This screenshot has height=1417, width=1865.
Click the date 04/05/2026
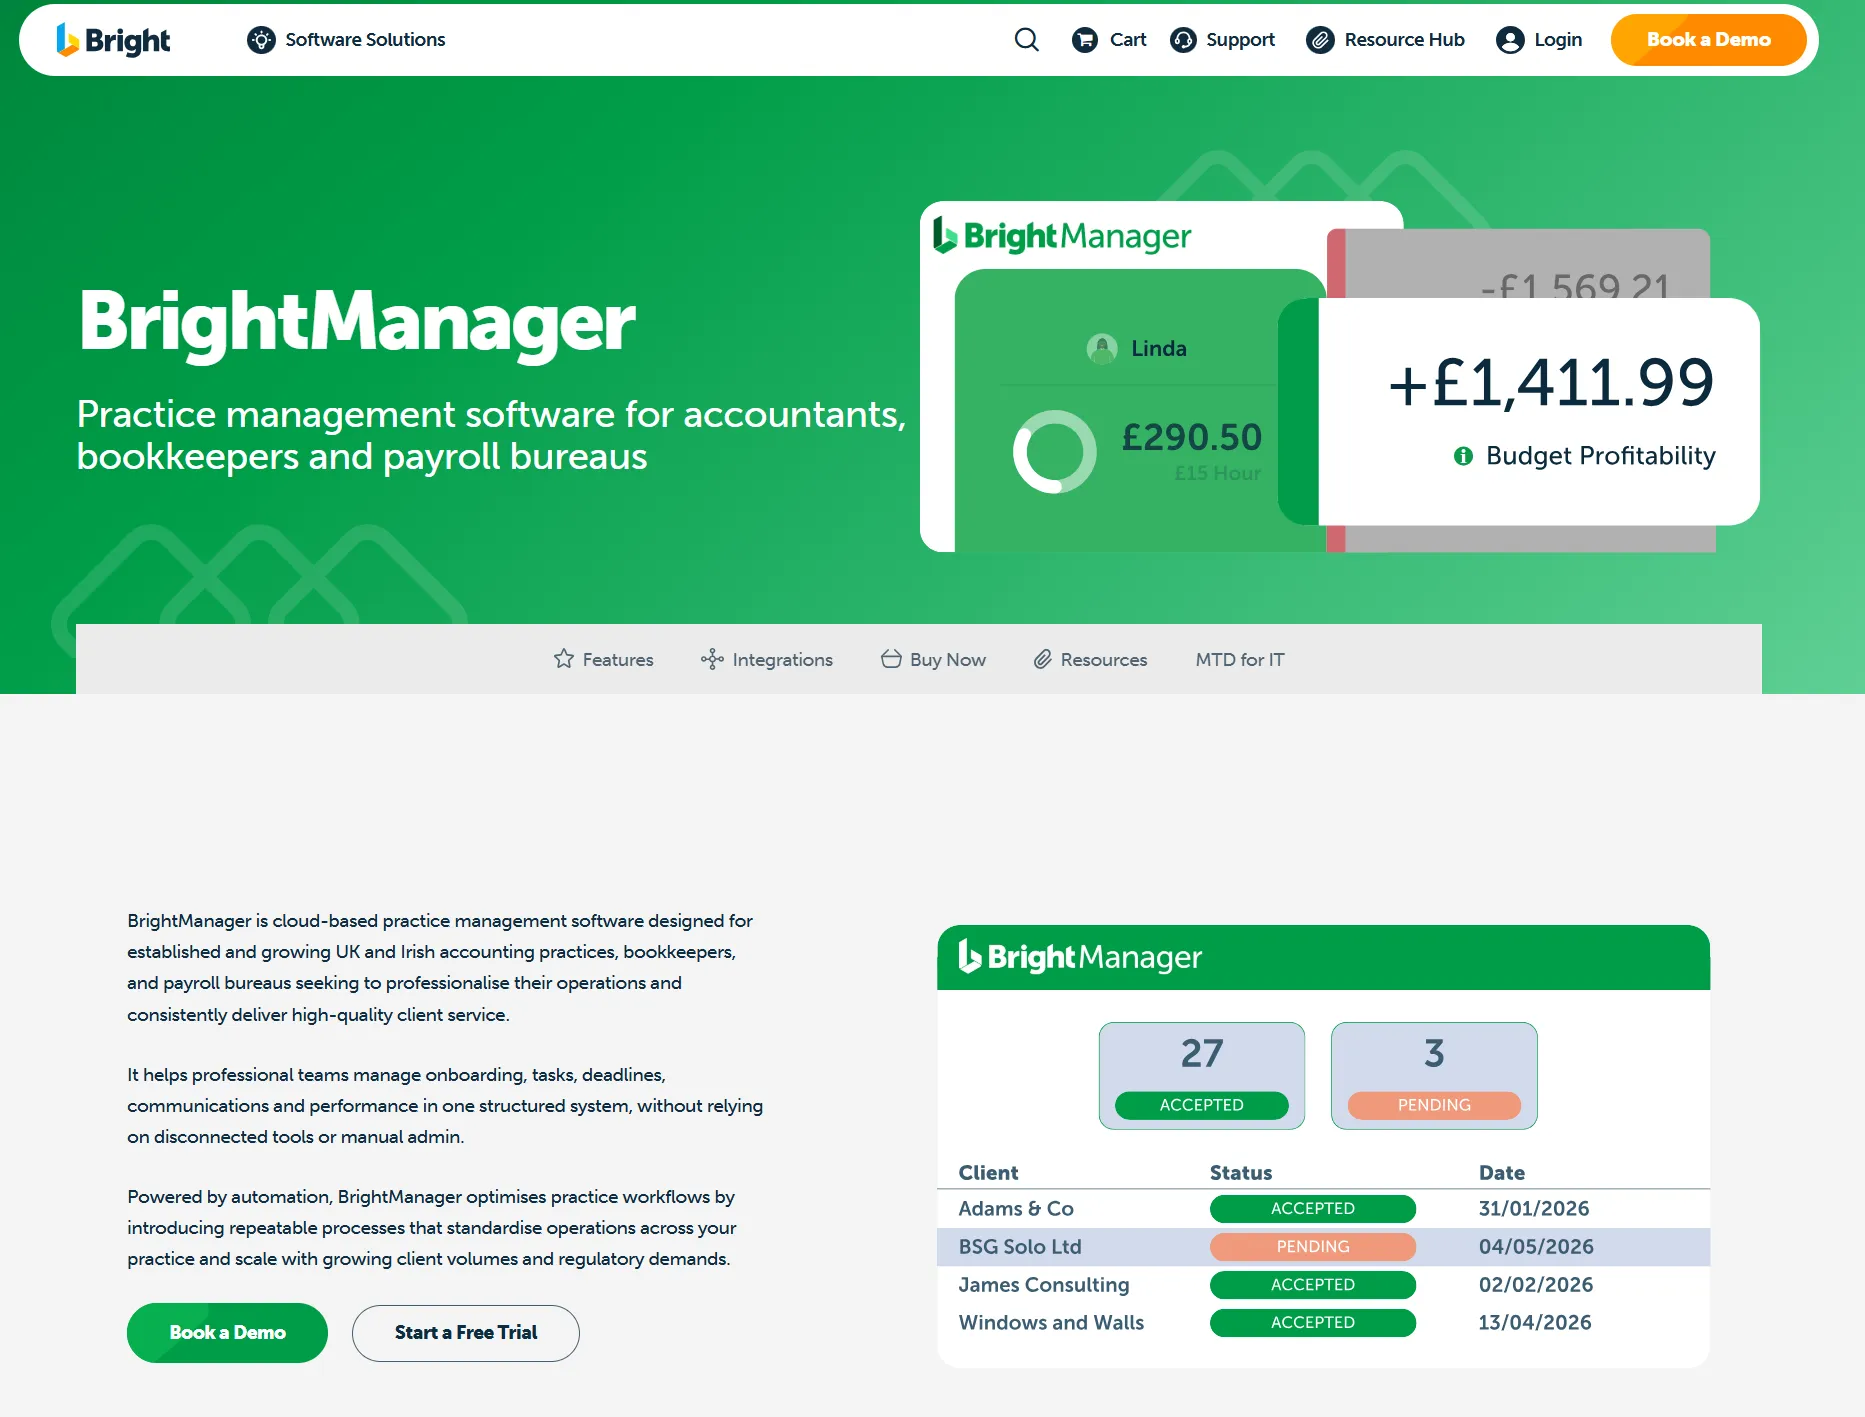coord(1536,1246)
